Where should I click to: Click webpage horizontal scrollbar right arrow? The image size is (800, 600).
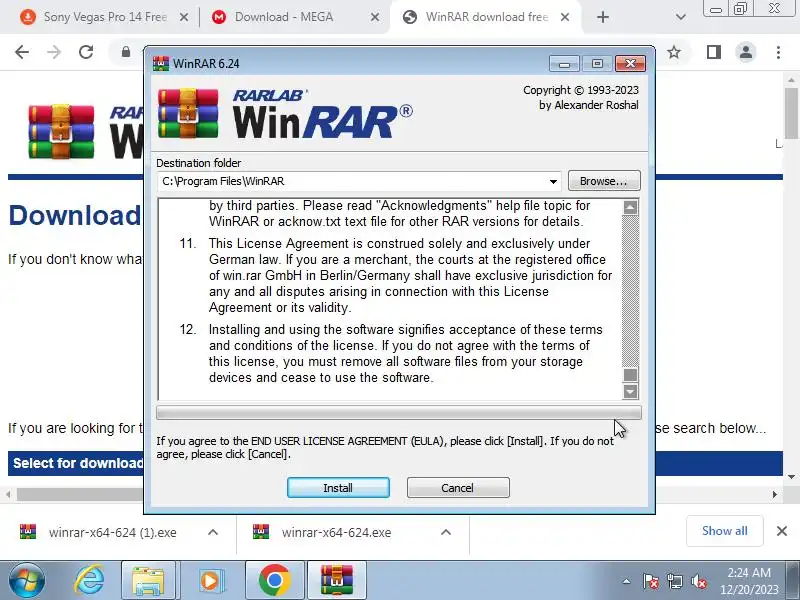tap(775, 494)
